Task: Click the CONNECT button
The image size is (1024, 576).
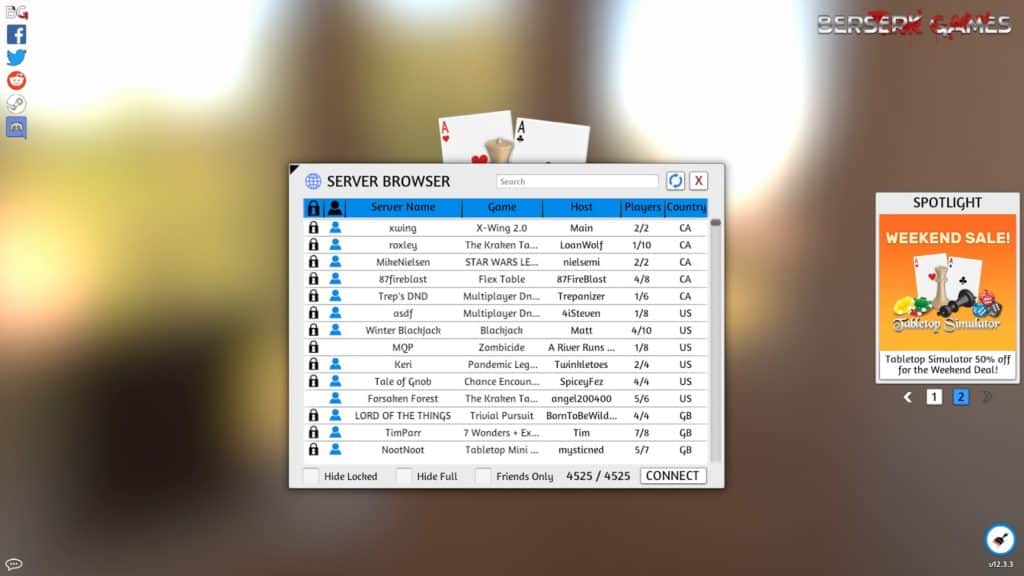Action: (x=673, y=476)
